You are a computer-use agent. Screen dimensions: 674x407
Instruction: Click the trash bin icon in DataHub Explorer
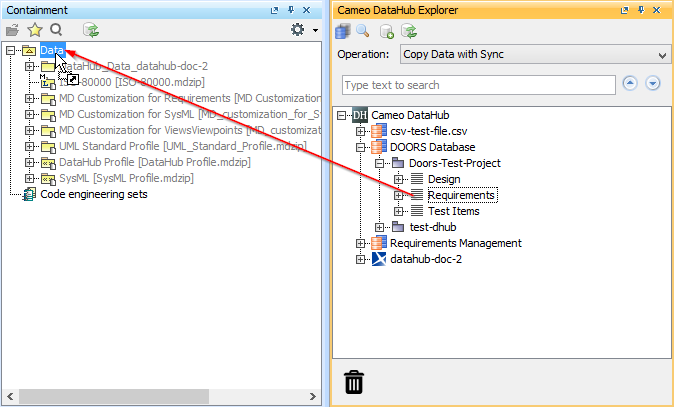pyautogui.click(x=354, y=382)
